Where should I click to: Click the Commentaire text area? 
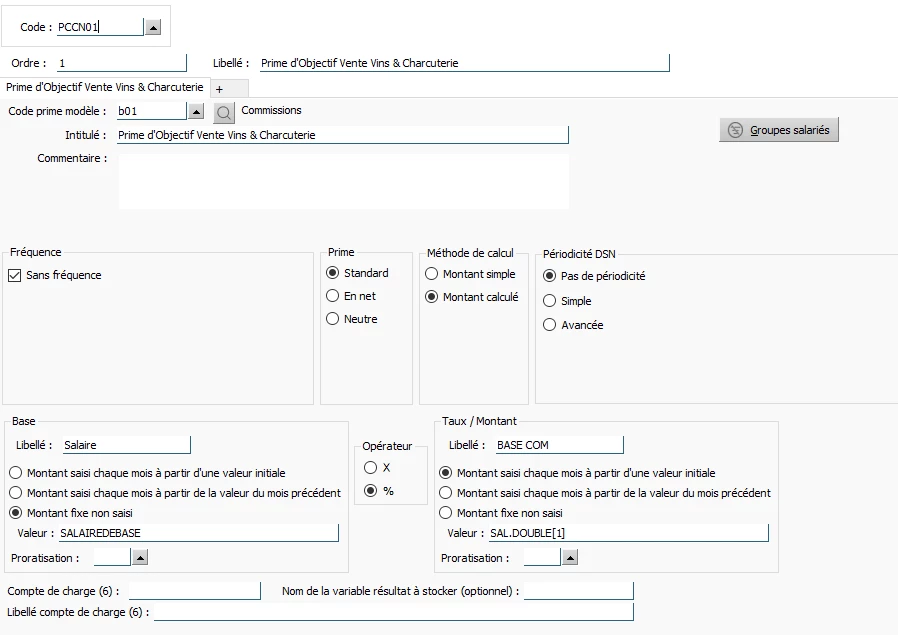pyautogui.click(x=344, y=182)
